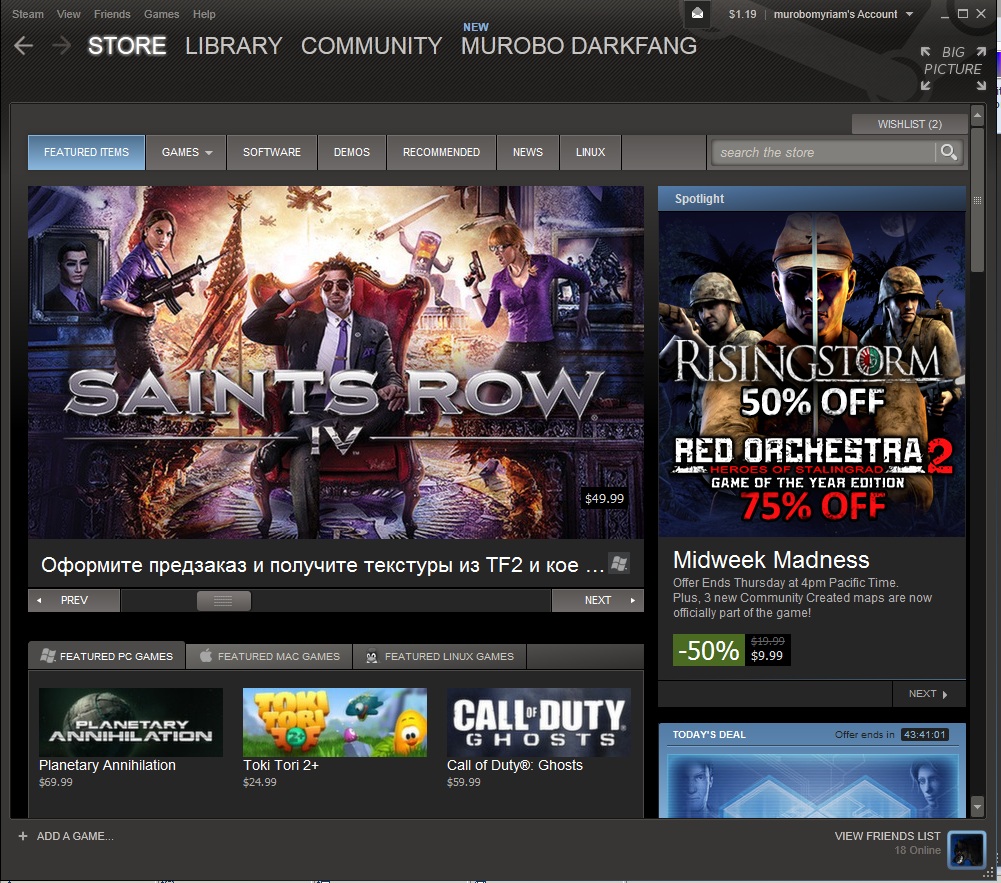Click the Russian pre-order caption text
Screen dimensions: 1001x883
coord(322,564)
